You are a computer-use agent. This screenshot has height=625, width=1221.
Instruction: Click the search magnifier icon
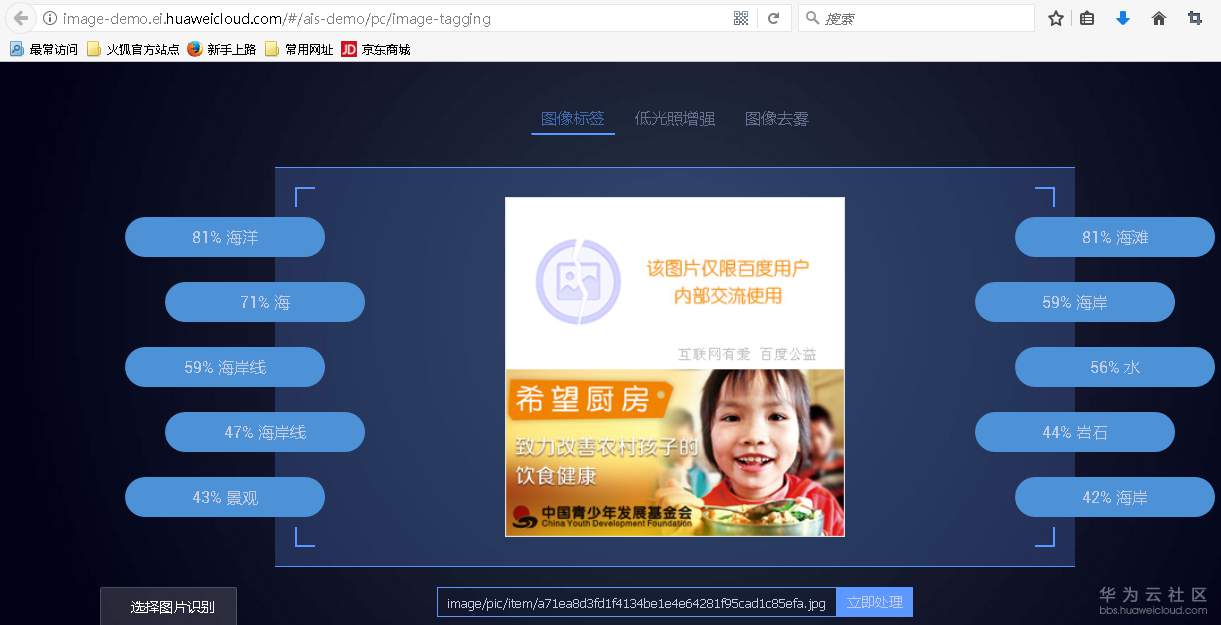[x=812, y=18]
